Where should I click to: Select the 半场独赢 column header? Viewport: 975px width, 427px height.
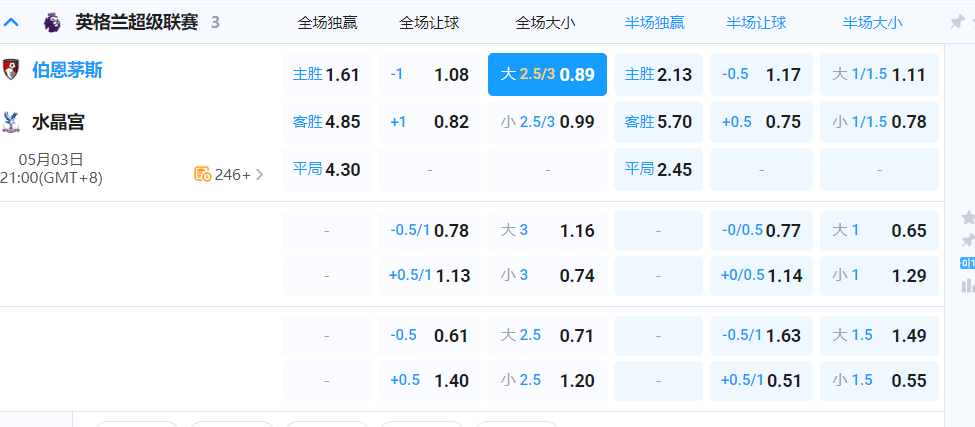click(x=655, y=24)
